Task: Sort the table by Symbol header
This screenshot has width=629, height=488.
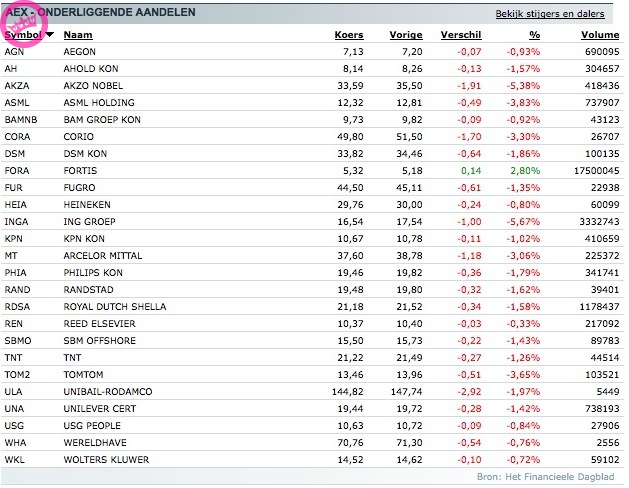Action: (23, 35)
